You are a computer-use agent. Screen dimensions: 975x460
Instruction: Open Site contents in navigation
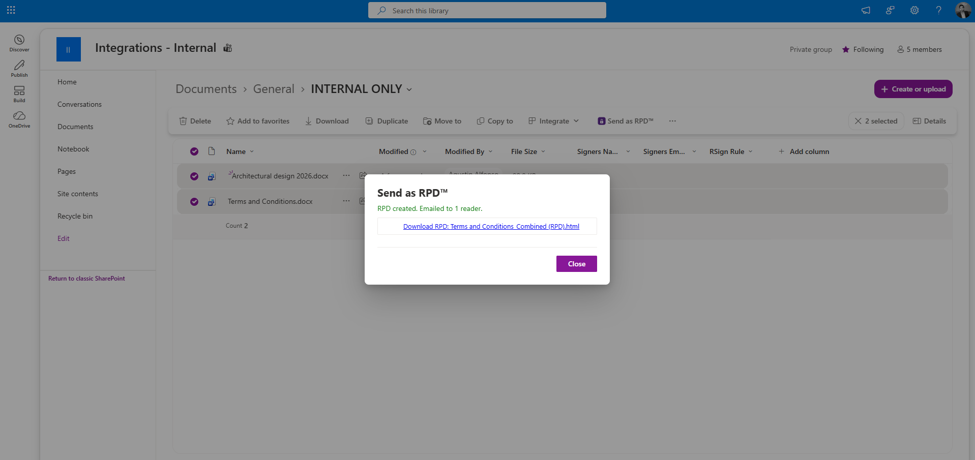click(78, 194)
